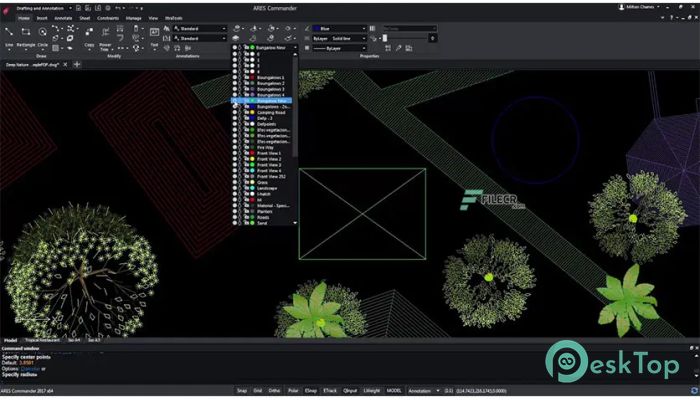The width and height of the screenshot is (700, 400).
Task: Toggle Ortho mode in status bar
Action: click(x=274, y=391)
